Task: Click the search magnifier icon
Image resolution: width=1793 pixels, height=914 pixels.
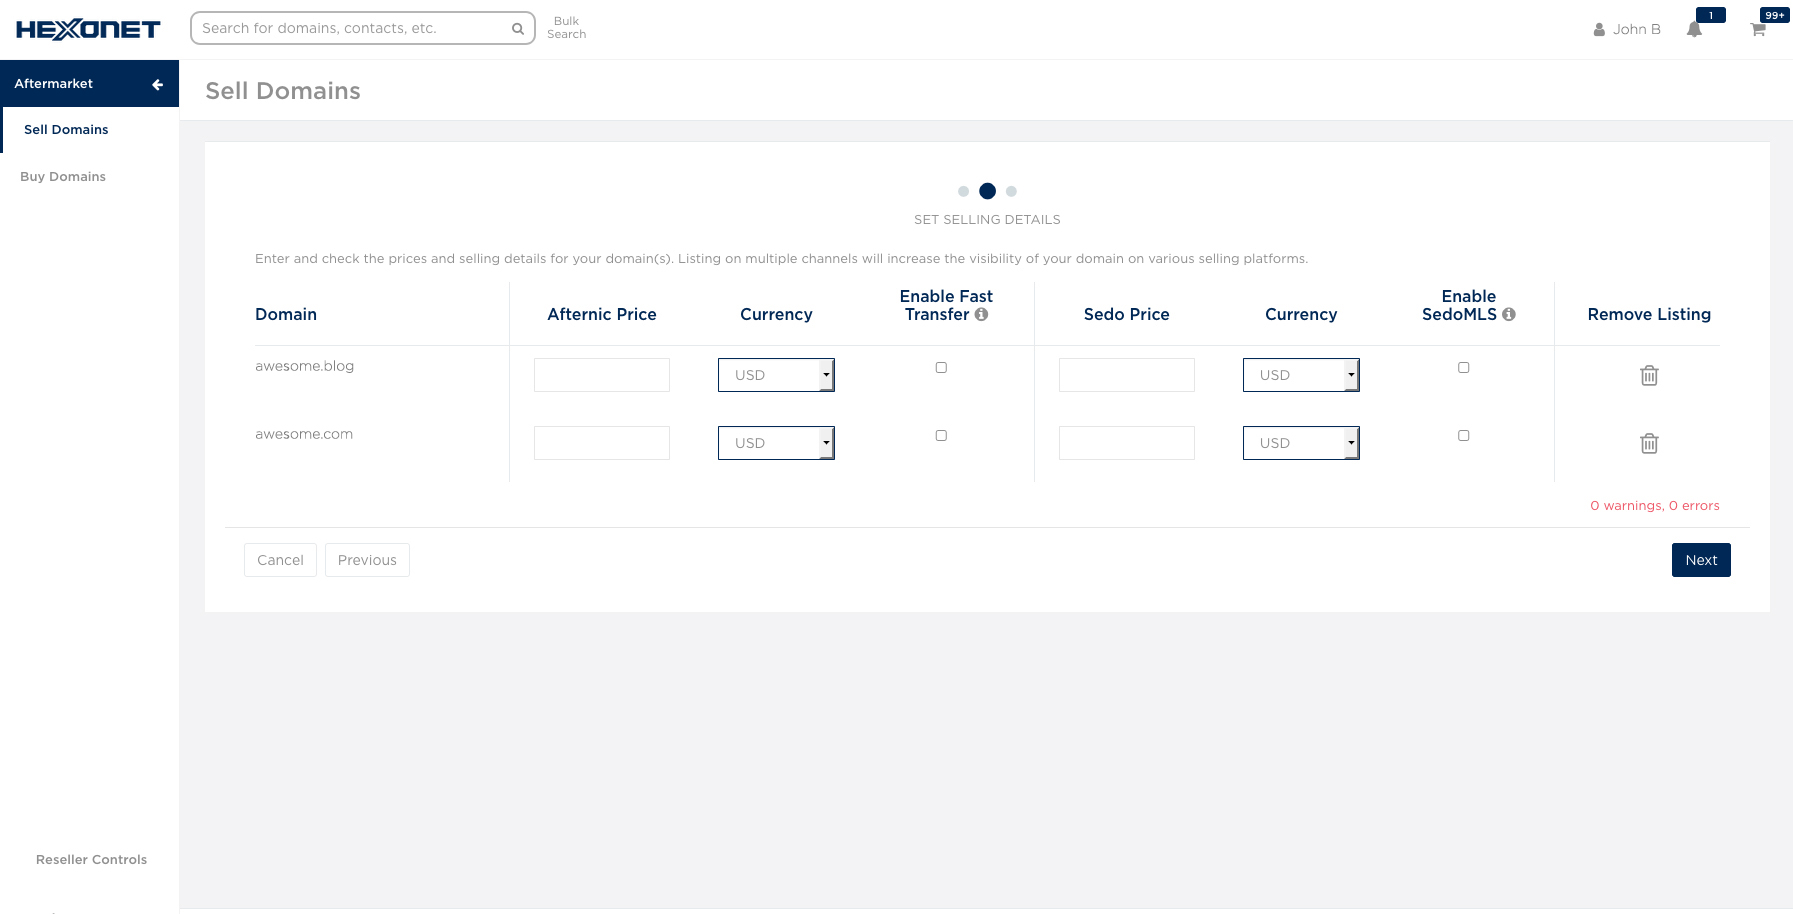Action: pyautogui.click(x=518, y=29)
